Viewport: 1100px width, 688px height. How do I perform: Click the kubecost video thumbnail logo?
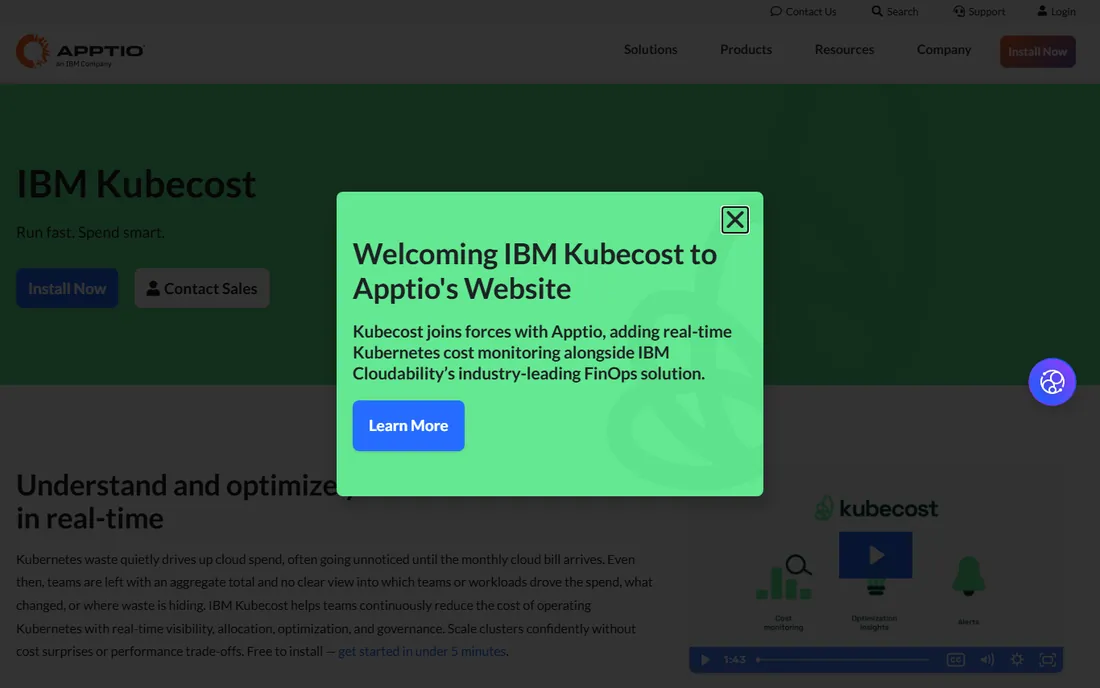pyautogui.click(x=876, y=508)
